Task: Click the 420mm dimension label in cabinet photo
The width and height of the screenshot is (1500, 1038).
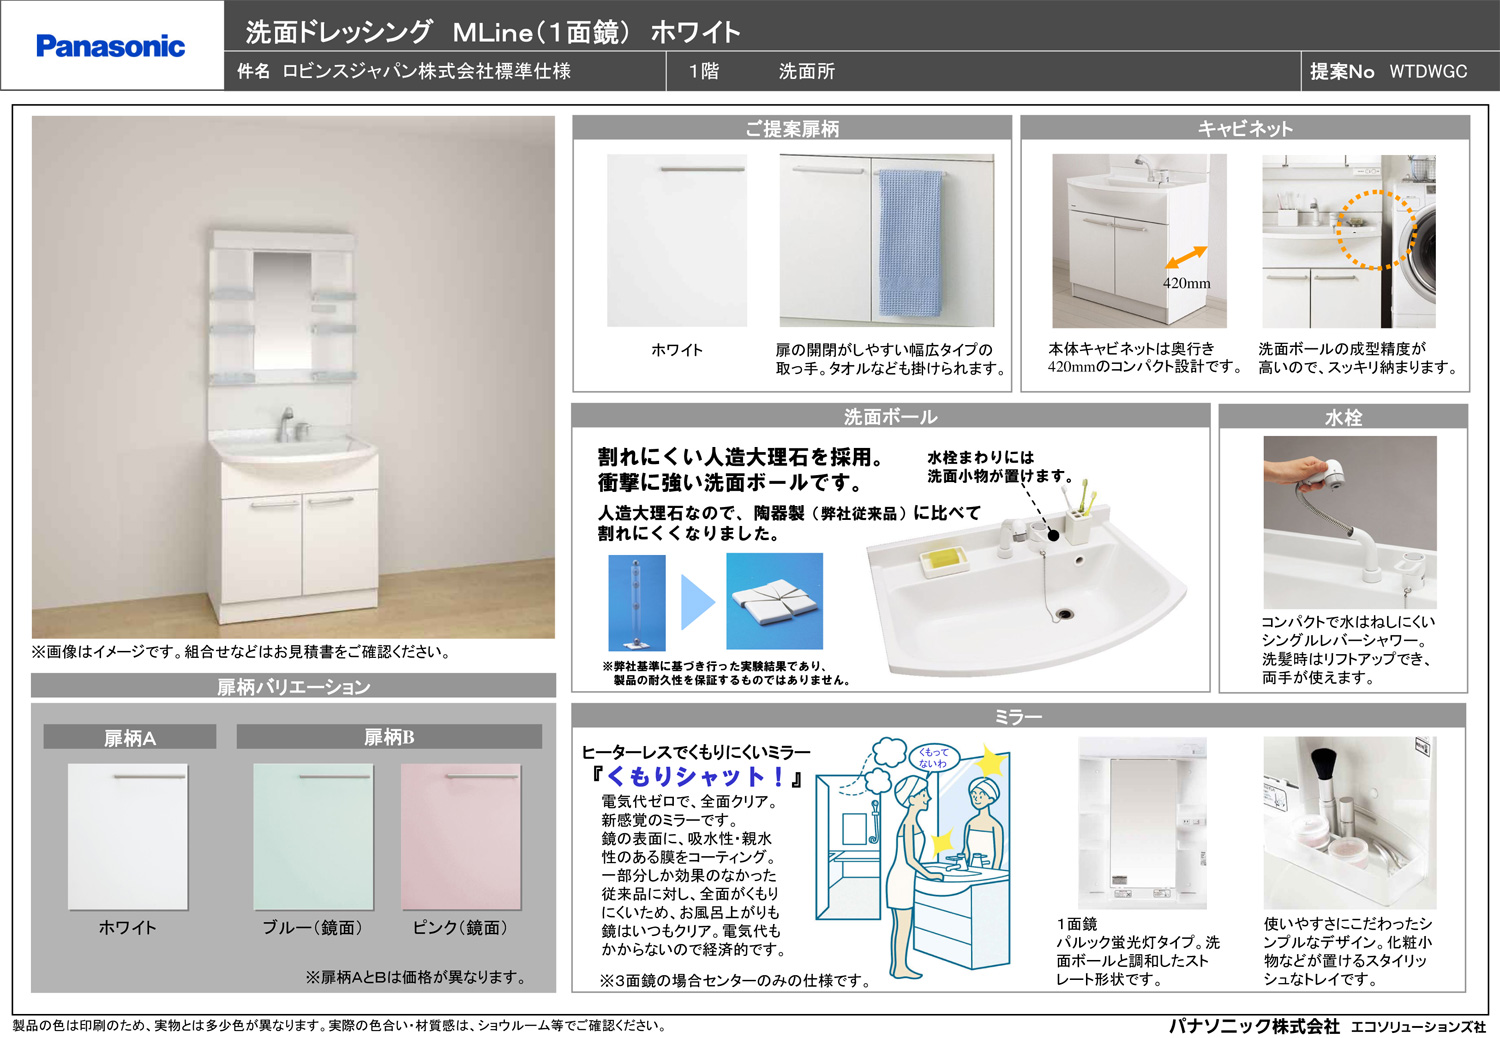Action: pos(1186,283)
